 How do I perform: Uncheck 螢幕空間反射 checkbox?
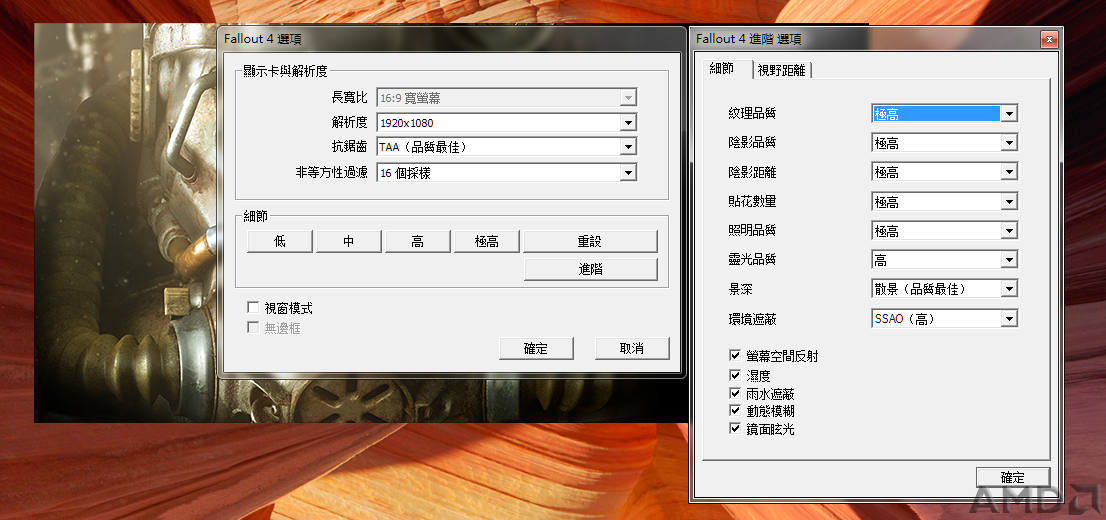pos(735,356)
